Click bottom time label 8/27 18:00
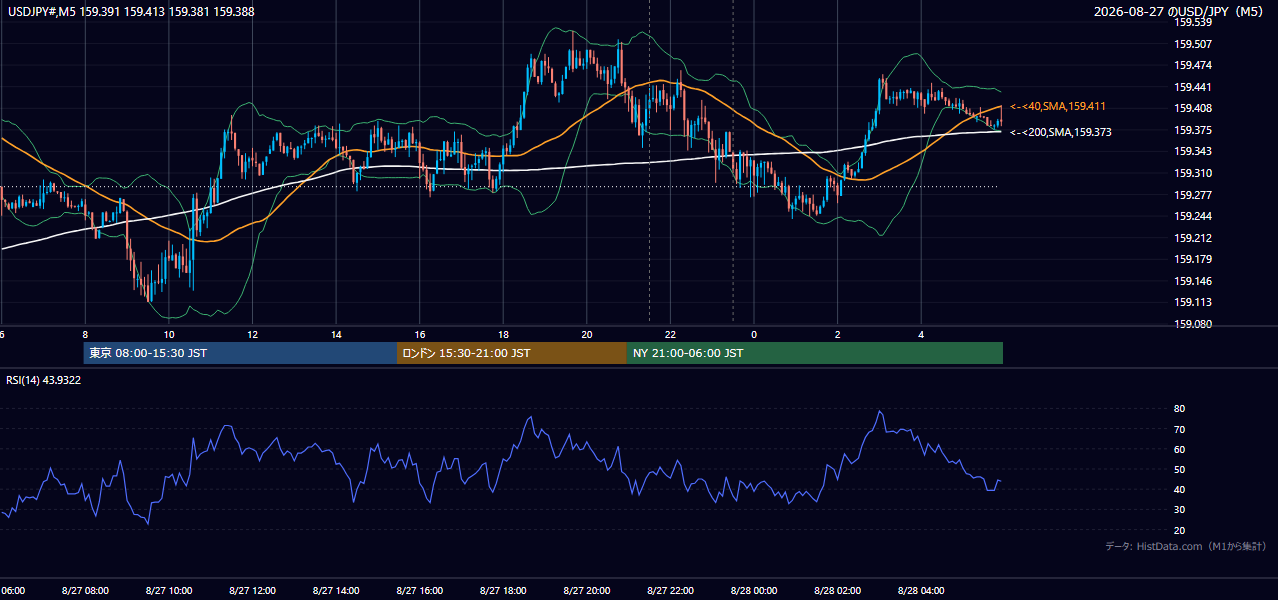1278x600 pixels. point(503,591)
